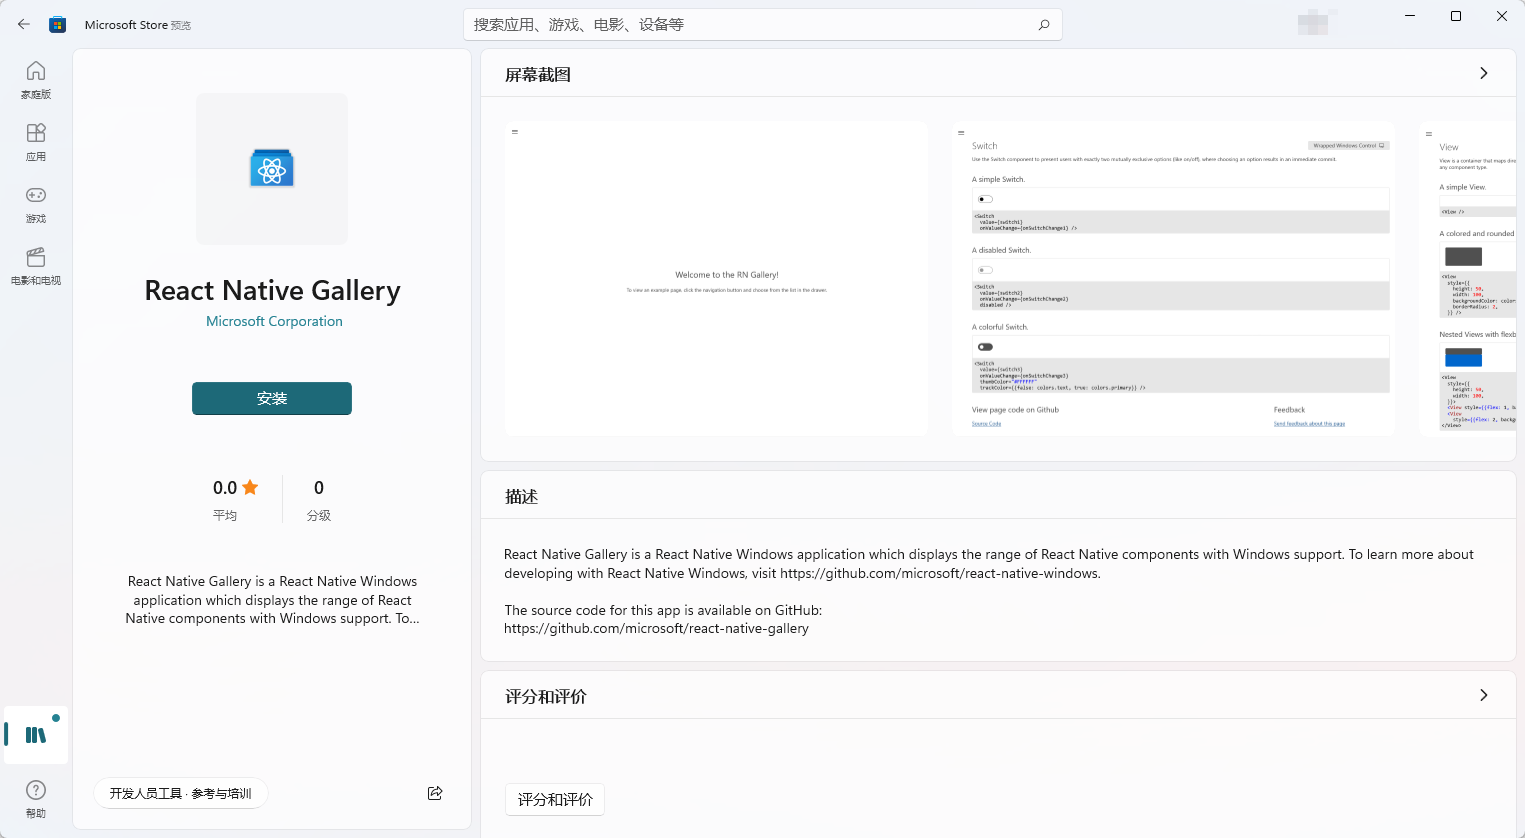Screen dimensions: 1525x838
Task: Click the 评分和评价 button
Action: (555, 799)
